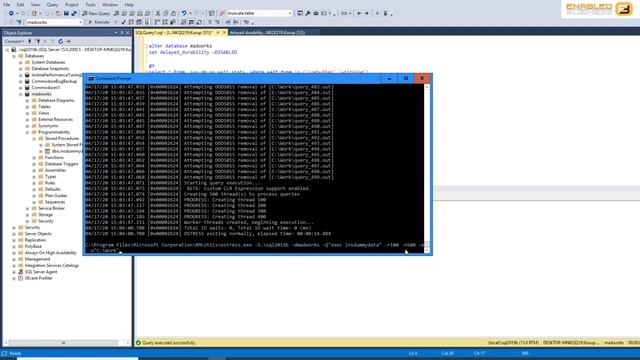Image resolution: width=640 pixels, height=360 pixels.
Task: Click the activity monitor icon in Object Explorer
Action: (x=69, y=41)
